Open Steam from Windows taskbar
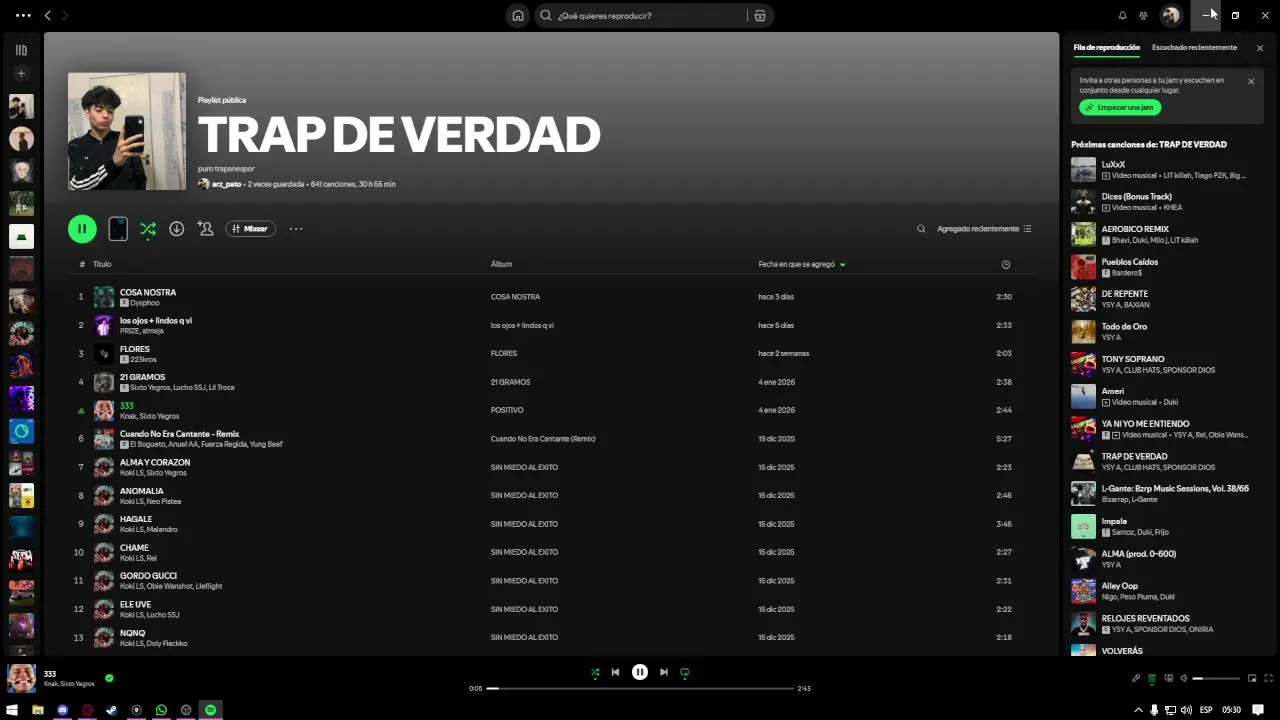The image size is (1280, 720). [x=112, y=710]
